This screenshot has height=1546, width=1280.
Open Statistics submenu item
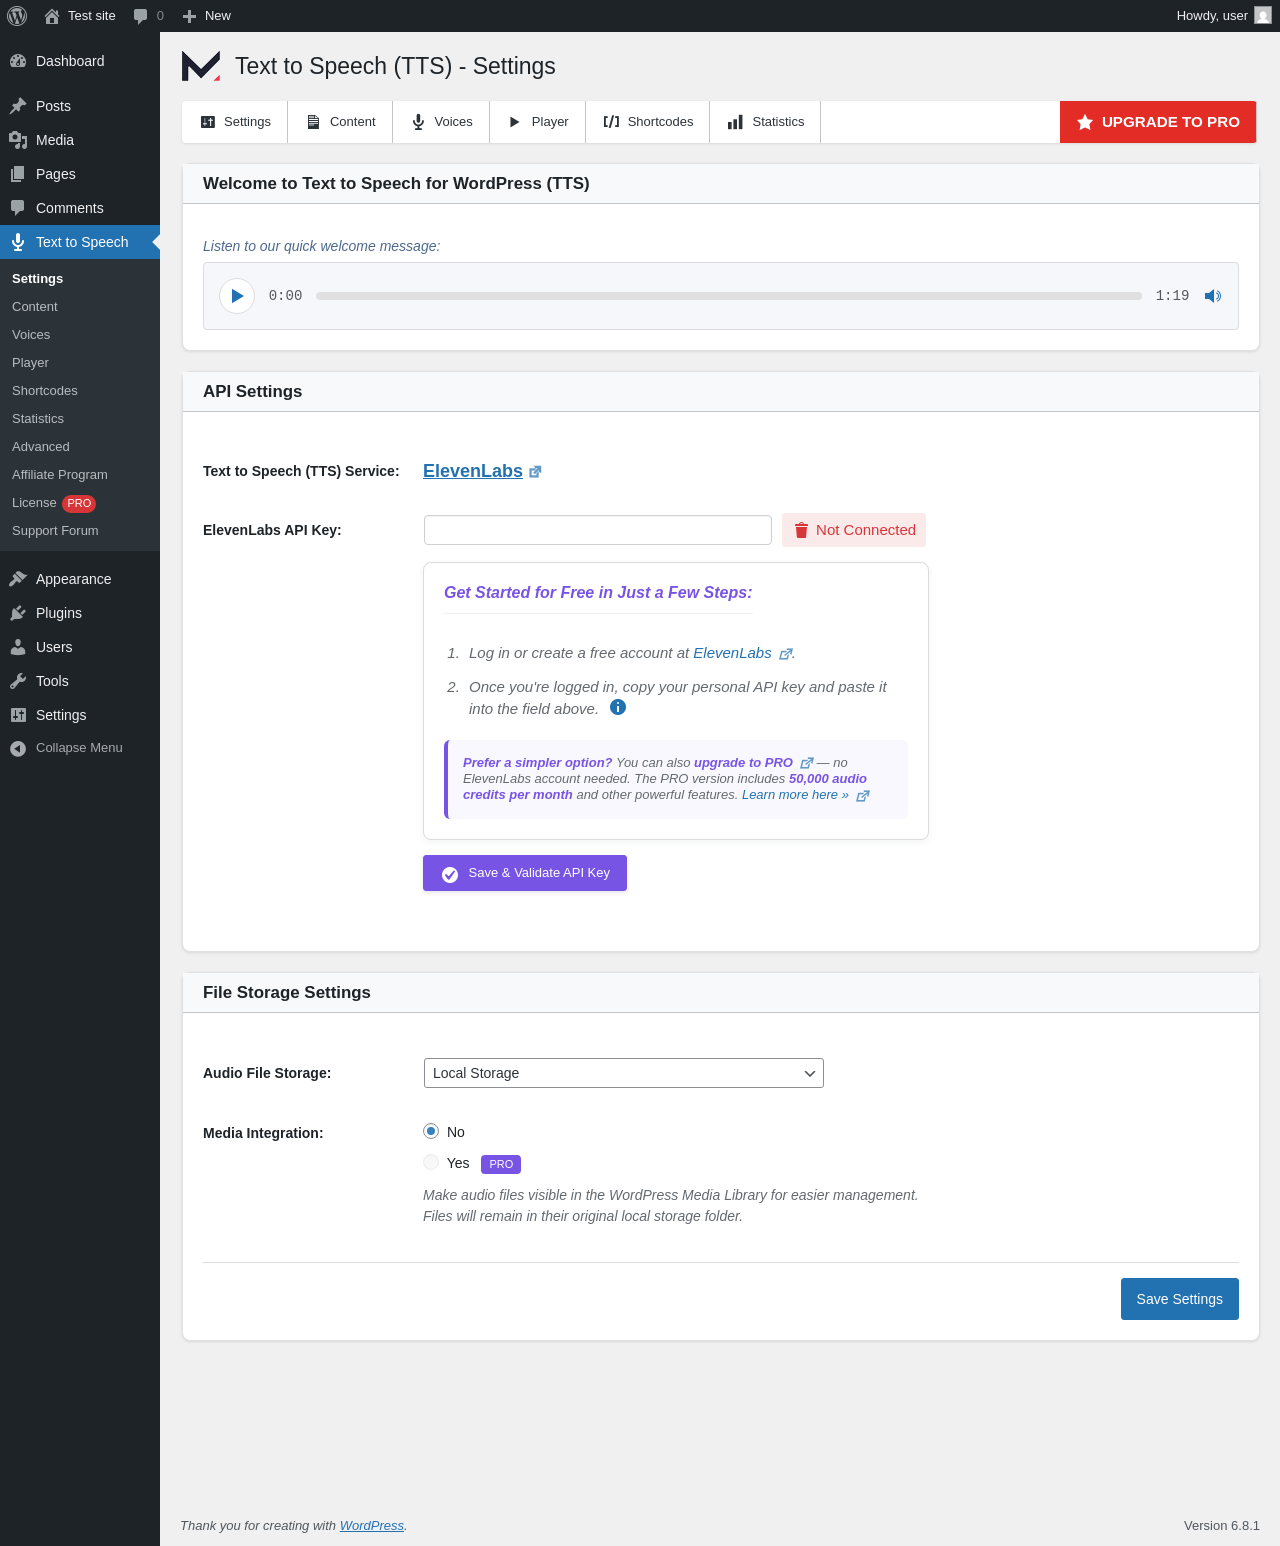tap(80, 419)
